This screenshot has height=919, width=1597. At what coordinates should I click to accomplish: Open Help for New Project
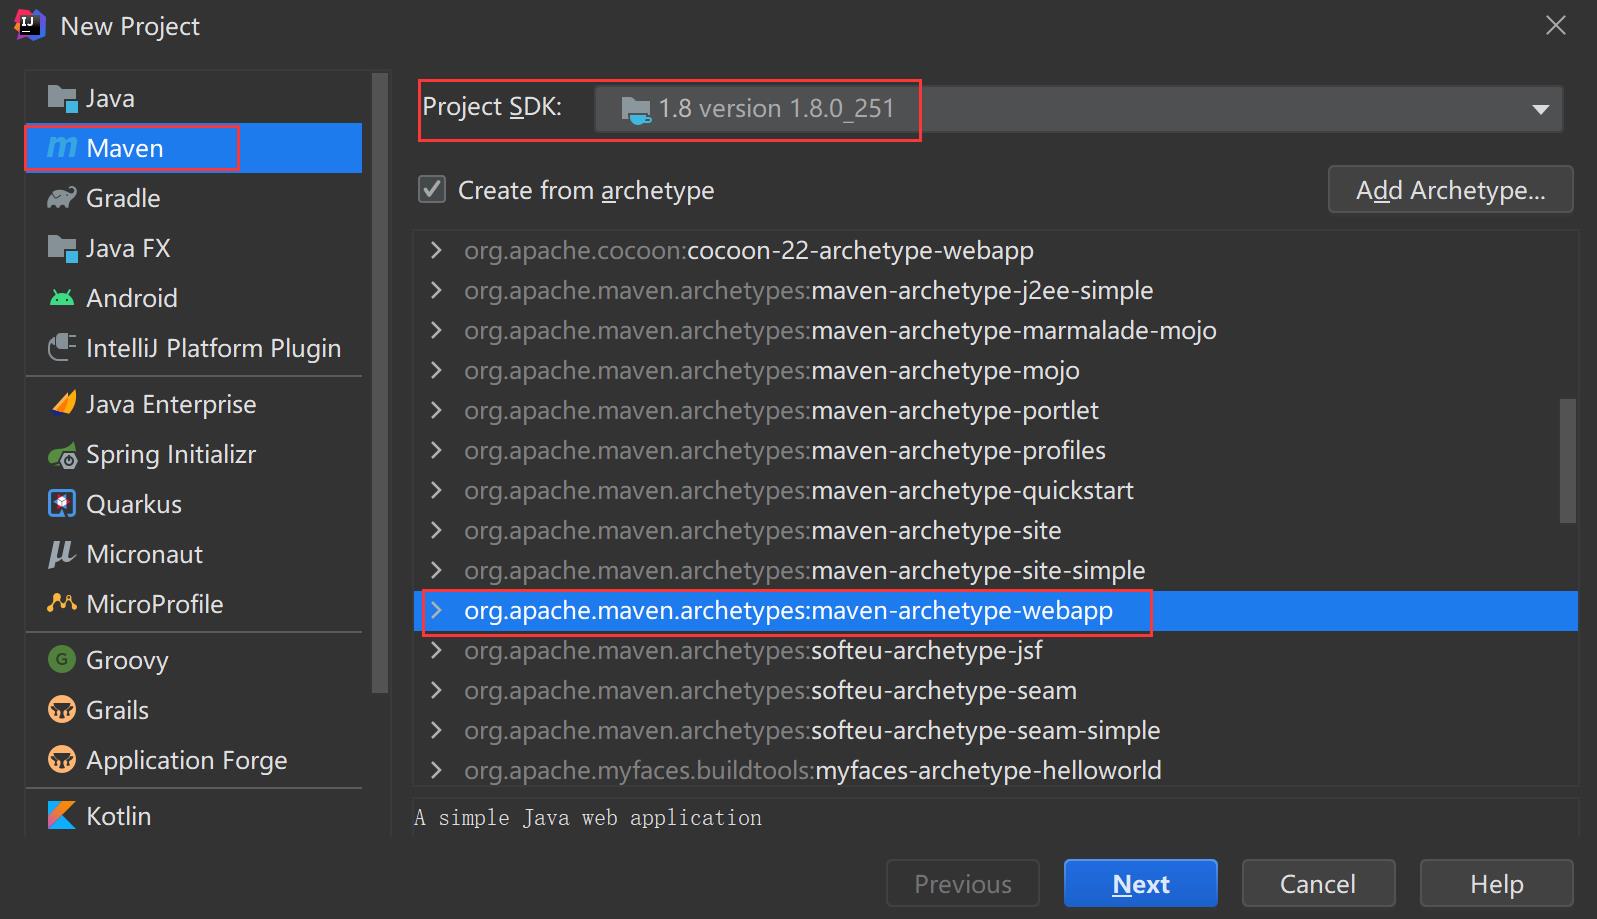[x=1496, y=884]
